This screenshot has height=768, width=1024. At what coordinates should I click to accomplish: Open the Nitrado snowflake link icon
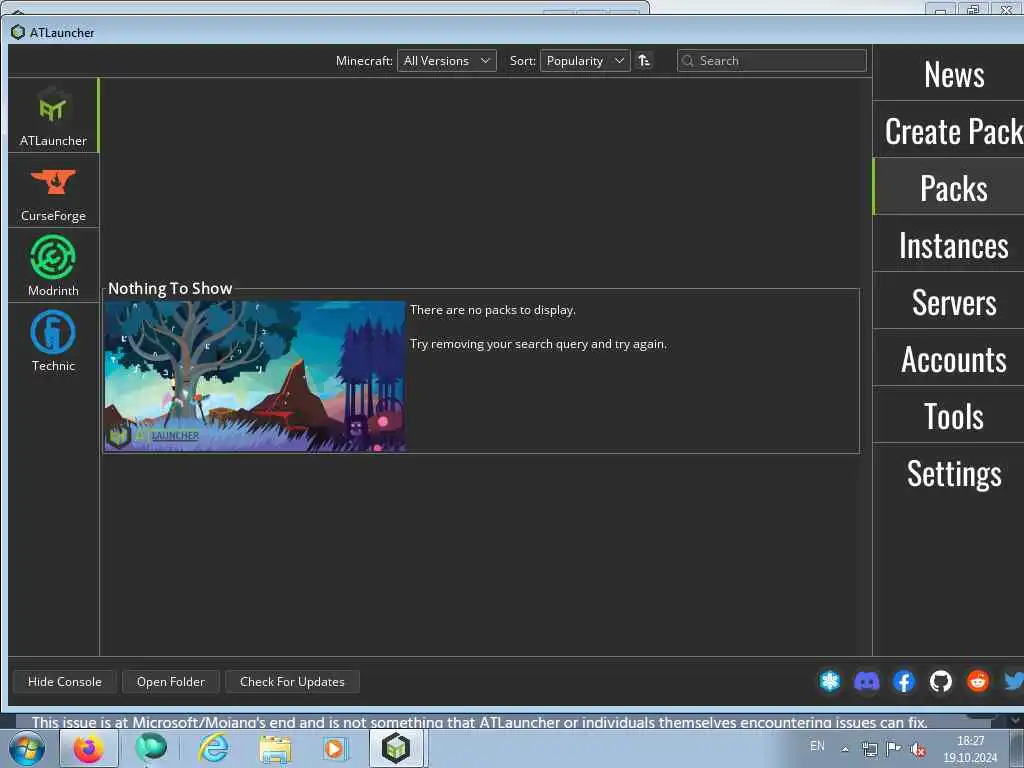point(830,681)
